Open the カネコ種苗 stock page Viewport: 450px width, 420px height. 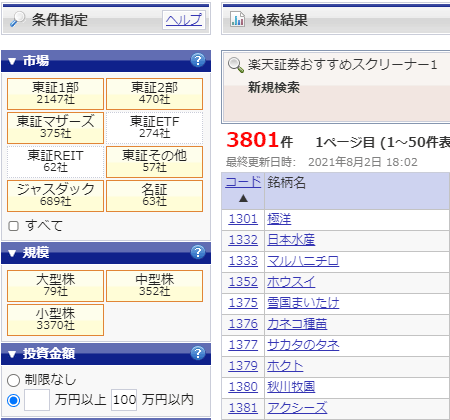click(297, 324)
